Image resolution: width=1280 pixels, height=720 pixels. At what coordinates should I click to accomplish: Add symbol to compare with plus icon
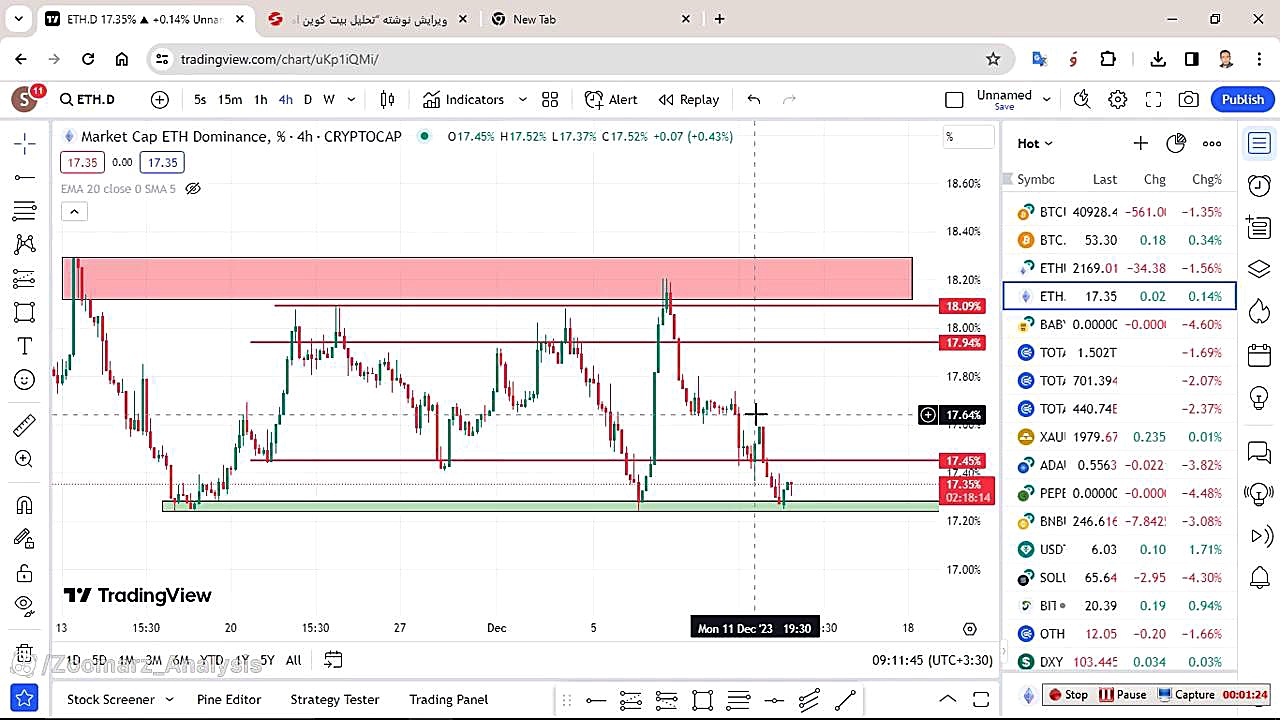click(x=160, y=99)
